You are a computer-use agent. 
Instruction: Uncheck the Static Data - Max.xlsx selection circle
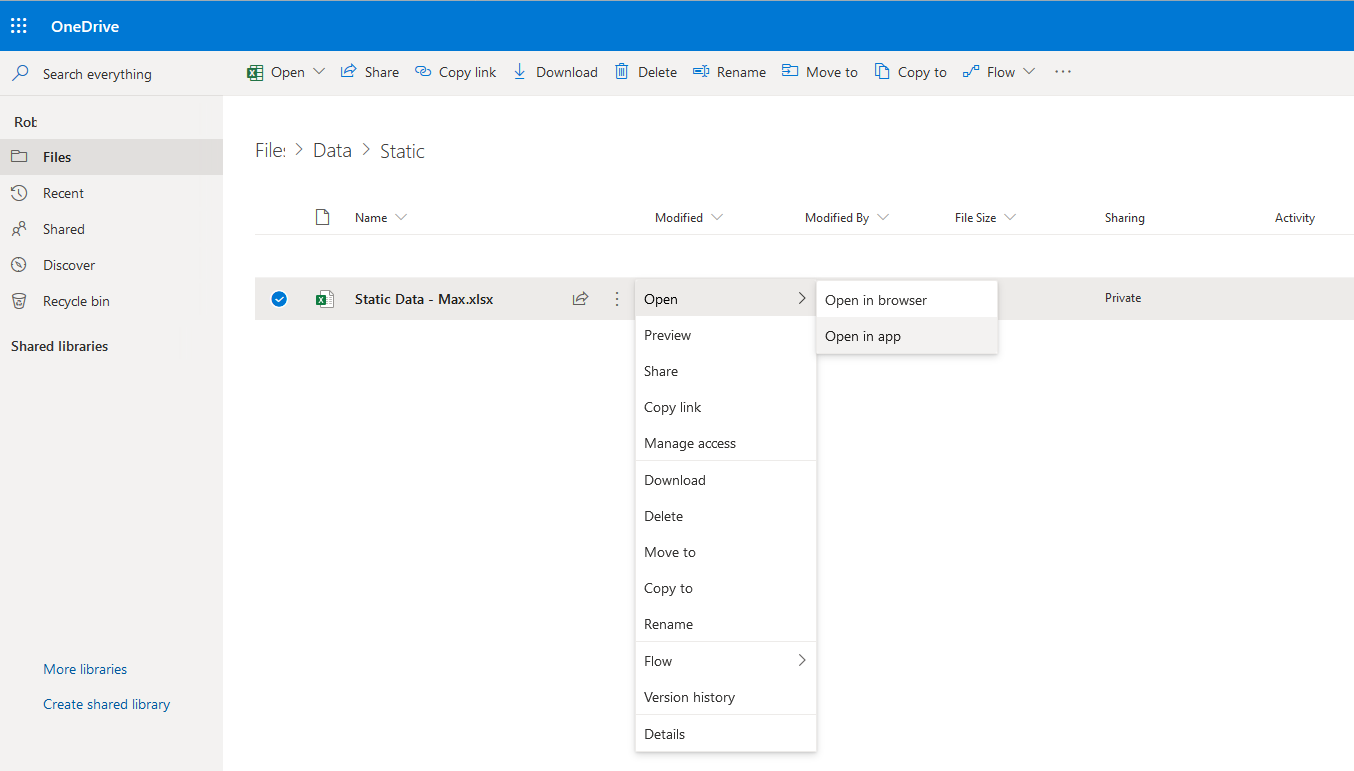(x=279, y=299)
